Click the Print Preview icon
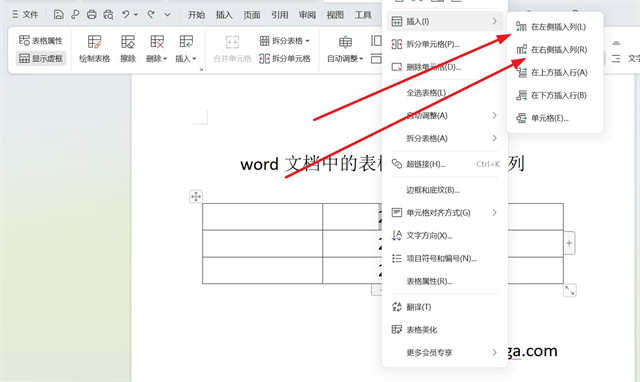The width and height of the screenshot is (640, 382). click(x=108, y=15)
